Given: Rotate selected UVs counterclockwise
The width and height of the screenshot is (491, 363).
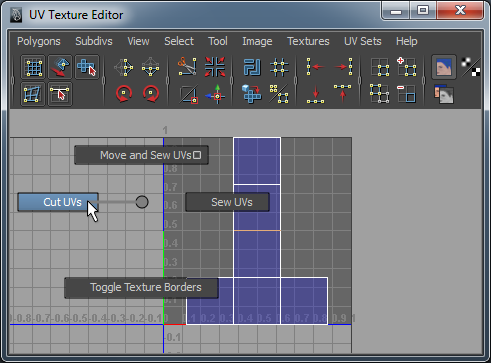Looking at the screenshot, I should [124, 94].
